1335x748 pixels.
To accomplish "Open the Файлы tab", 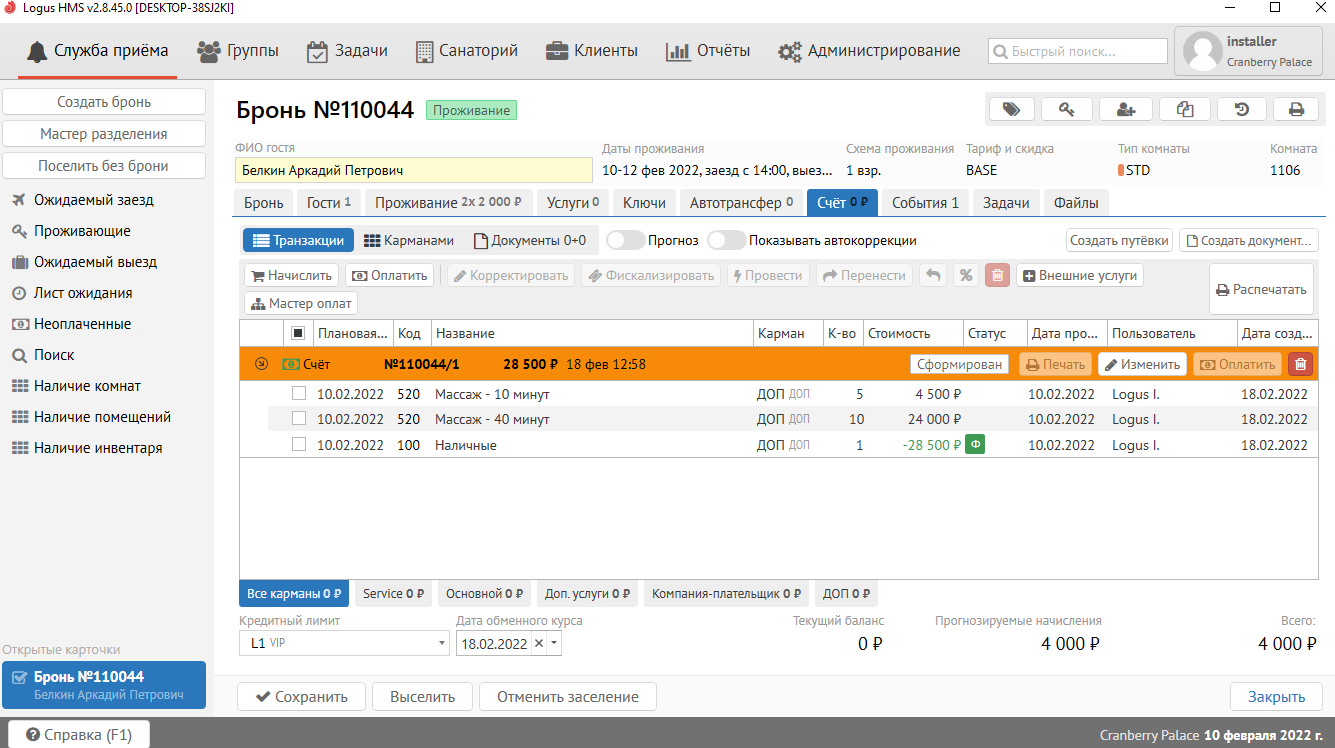I will click(1075, 203).
